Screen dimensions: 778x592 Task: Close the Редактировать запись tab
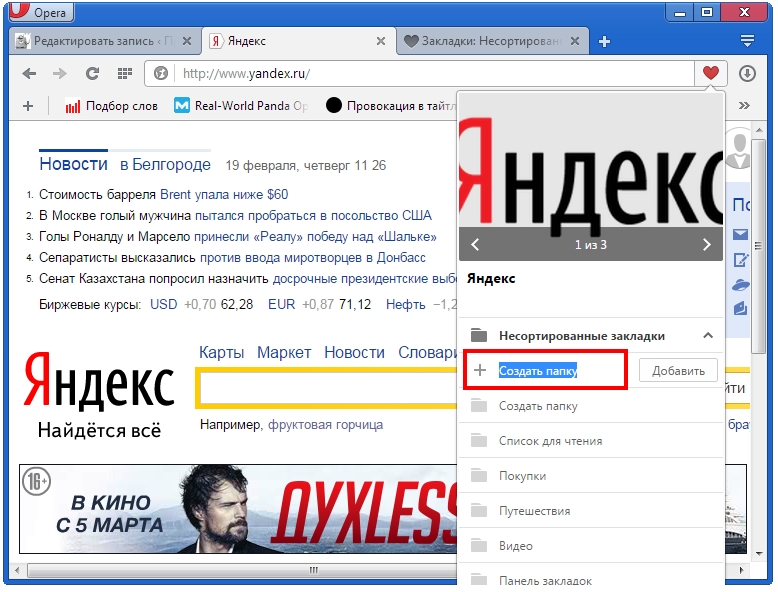[187, 41]
